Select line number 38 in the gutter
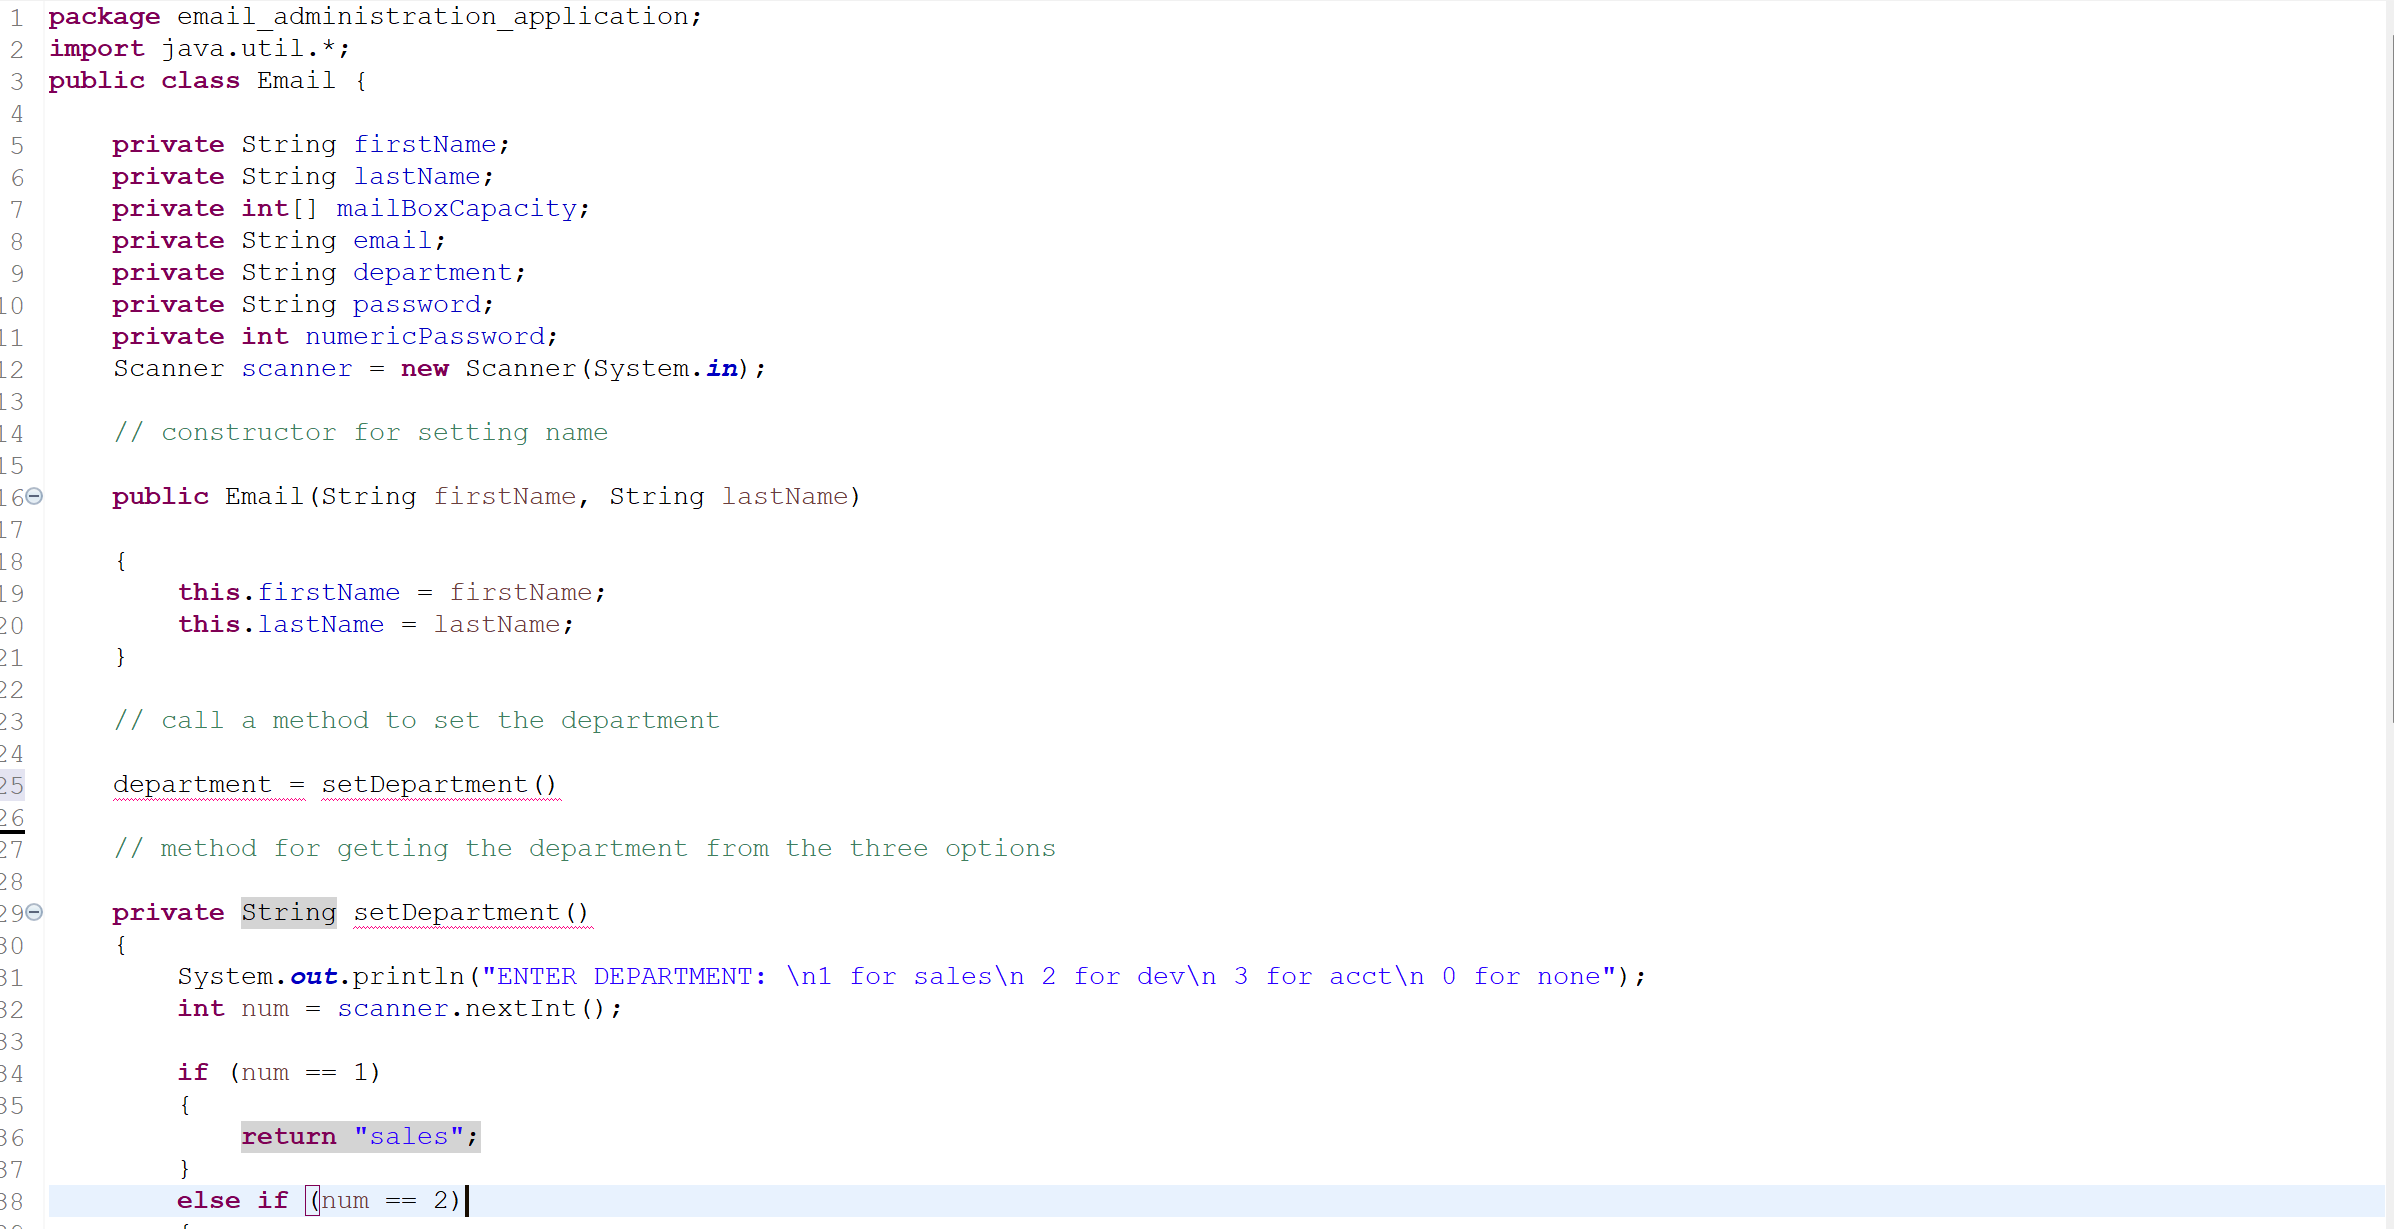Viewport: 2394px width, 1229px height. [x=14, y=1201]
